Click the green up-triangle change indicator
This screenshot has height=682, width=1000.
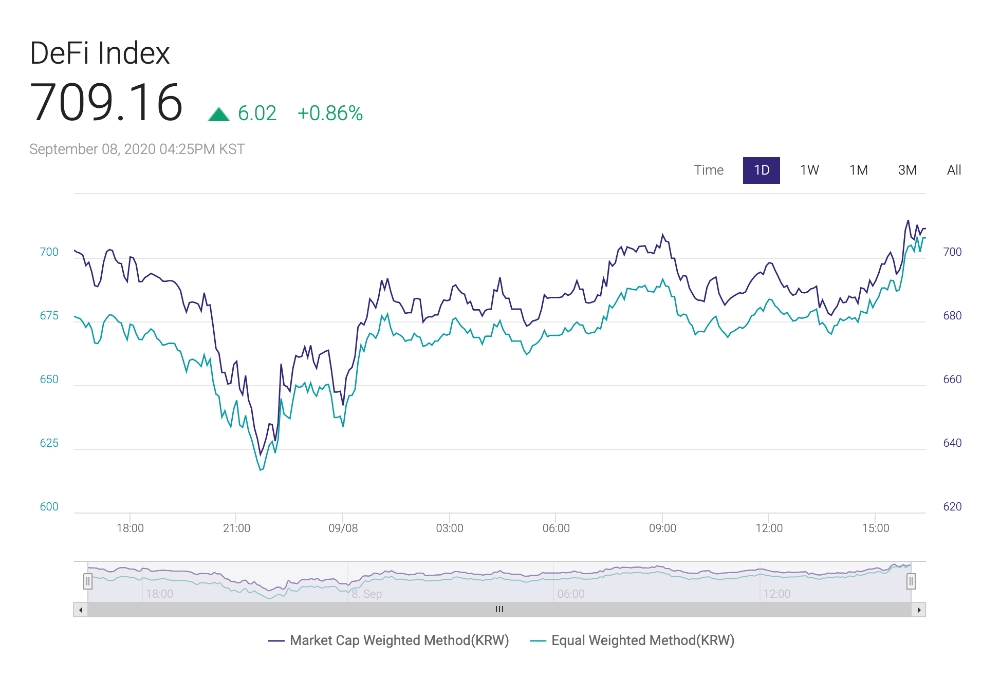coord(218,115)
